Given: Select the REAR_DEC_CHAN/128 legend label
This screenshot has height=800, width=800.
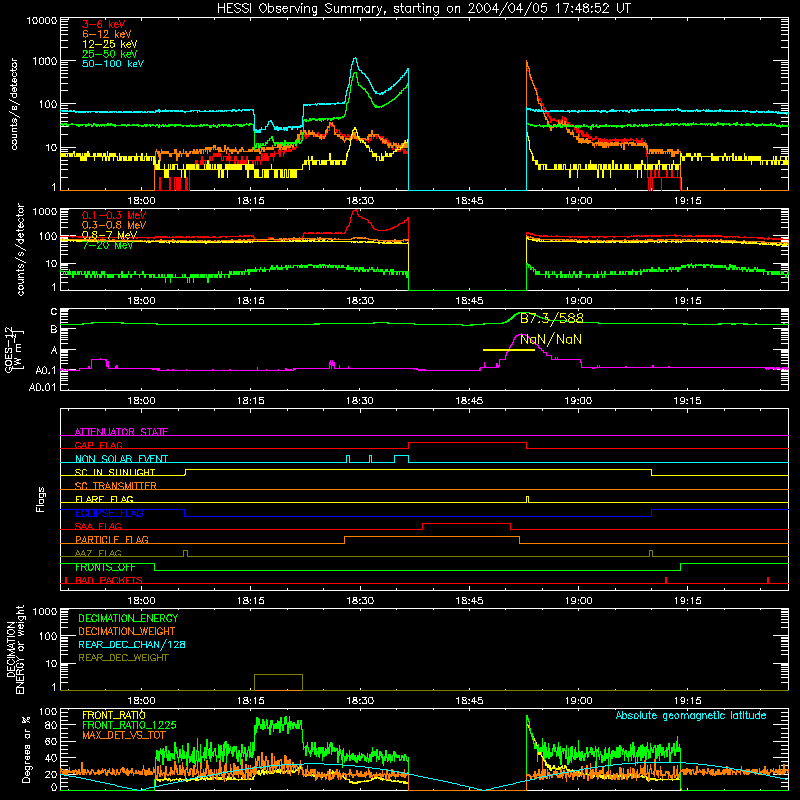Looking at the screenshot, I should coord(132,645).
